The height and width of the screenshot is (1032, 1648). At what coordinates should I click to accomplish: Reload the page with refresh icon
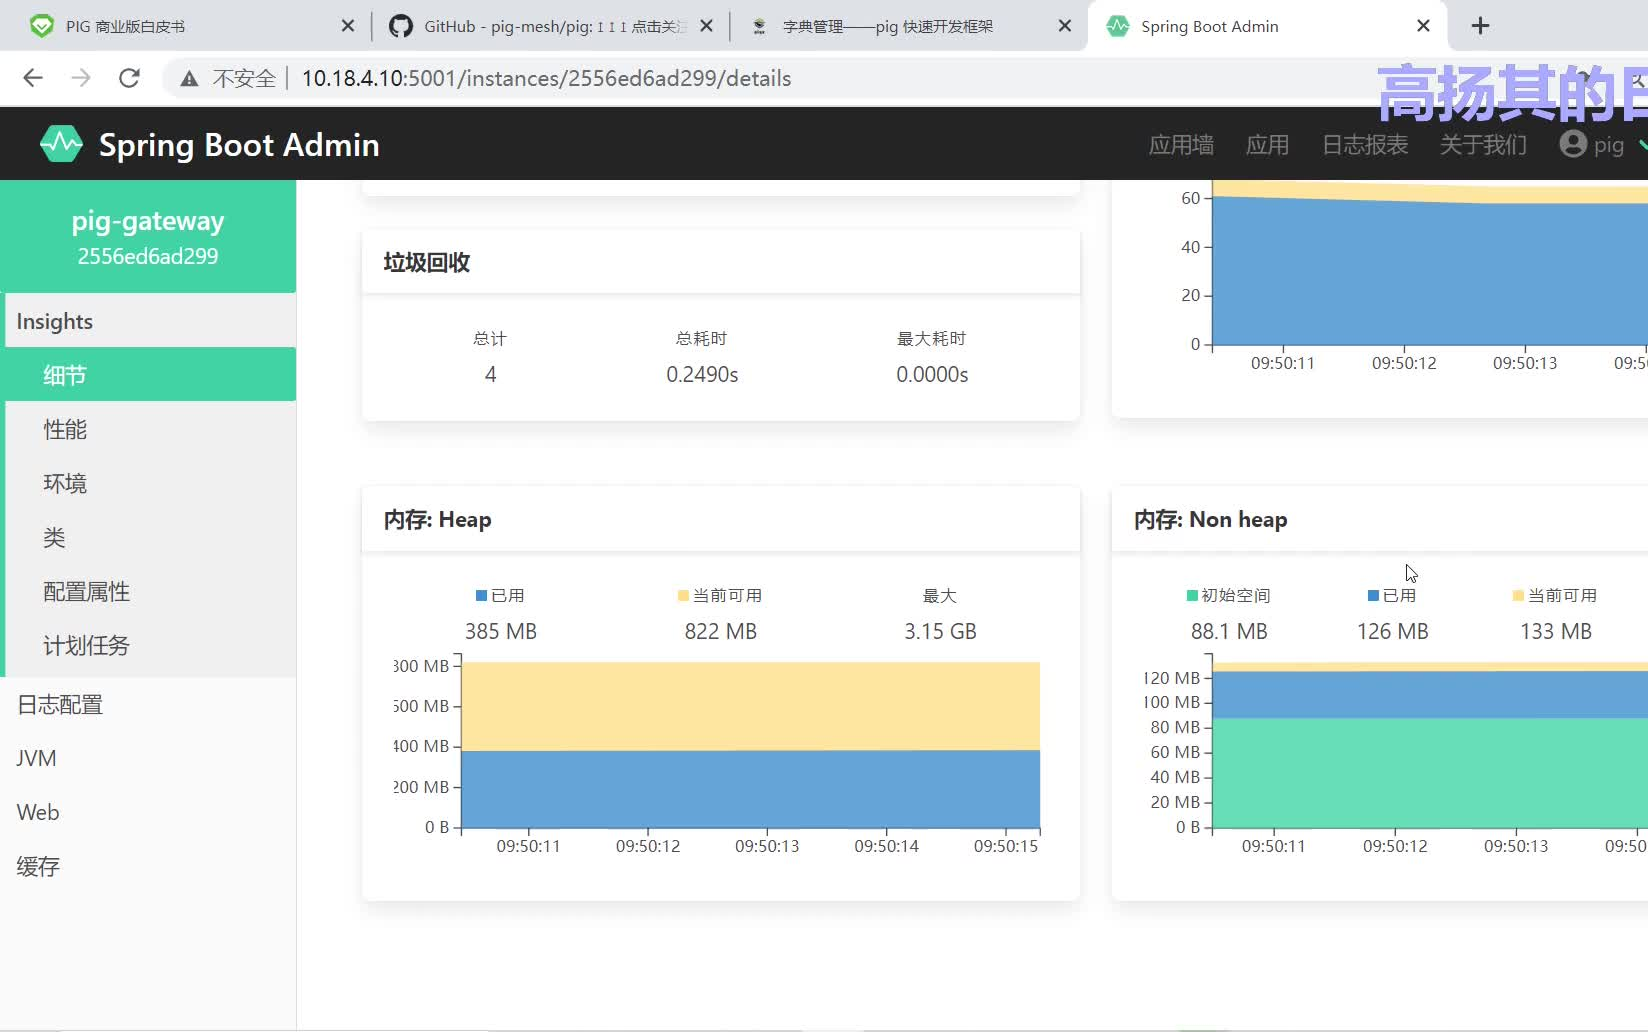tap(129, 78)
